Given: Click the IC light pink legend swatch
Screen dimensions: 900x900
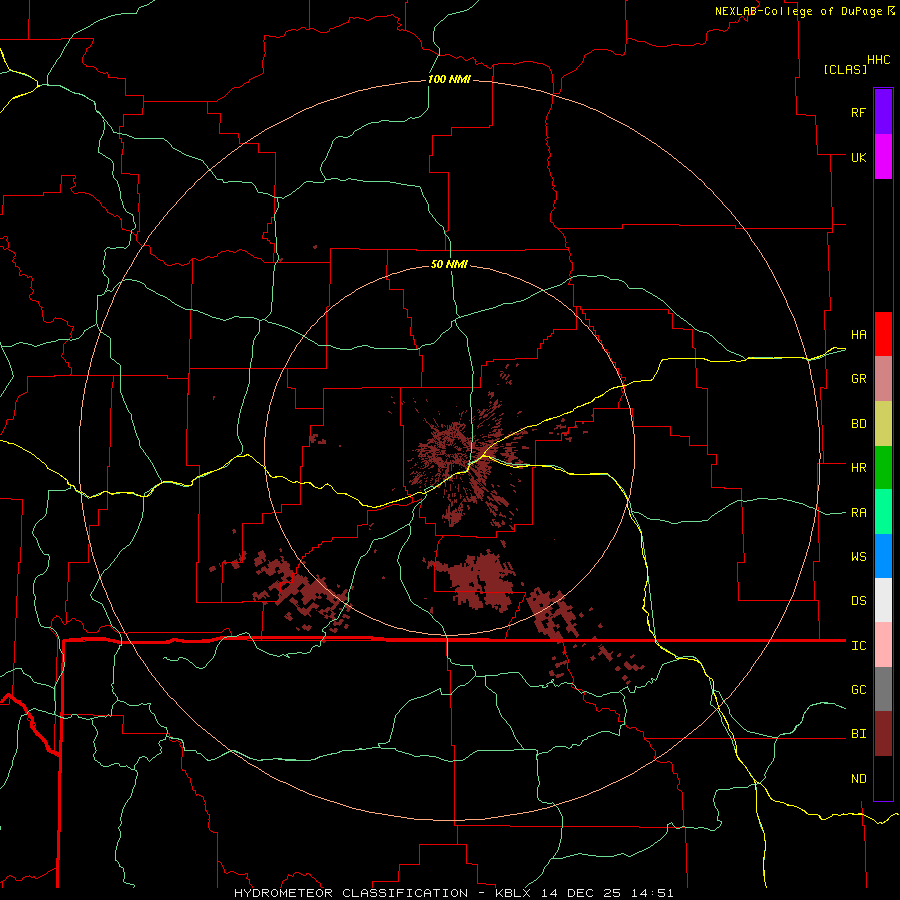Looking at the screenshot, I should click(x=883, y=645).
